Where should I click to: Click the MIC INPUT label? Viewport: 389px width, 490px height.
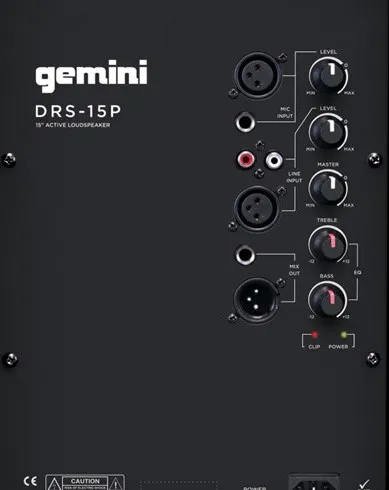[x=285, y=113]
